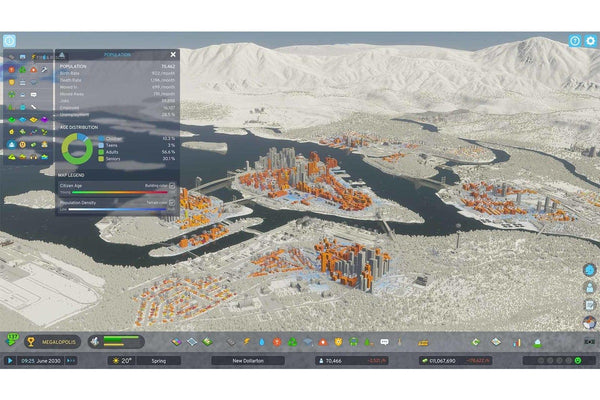
Task: Open the info views button at top left
Action: coord(10,41)
